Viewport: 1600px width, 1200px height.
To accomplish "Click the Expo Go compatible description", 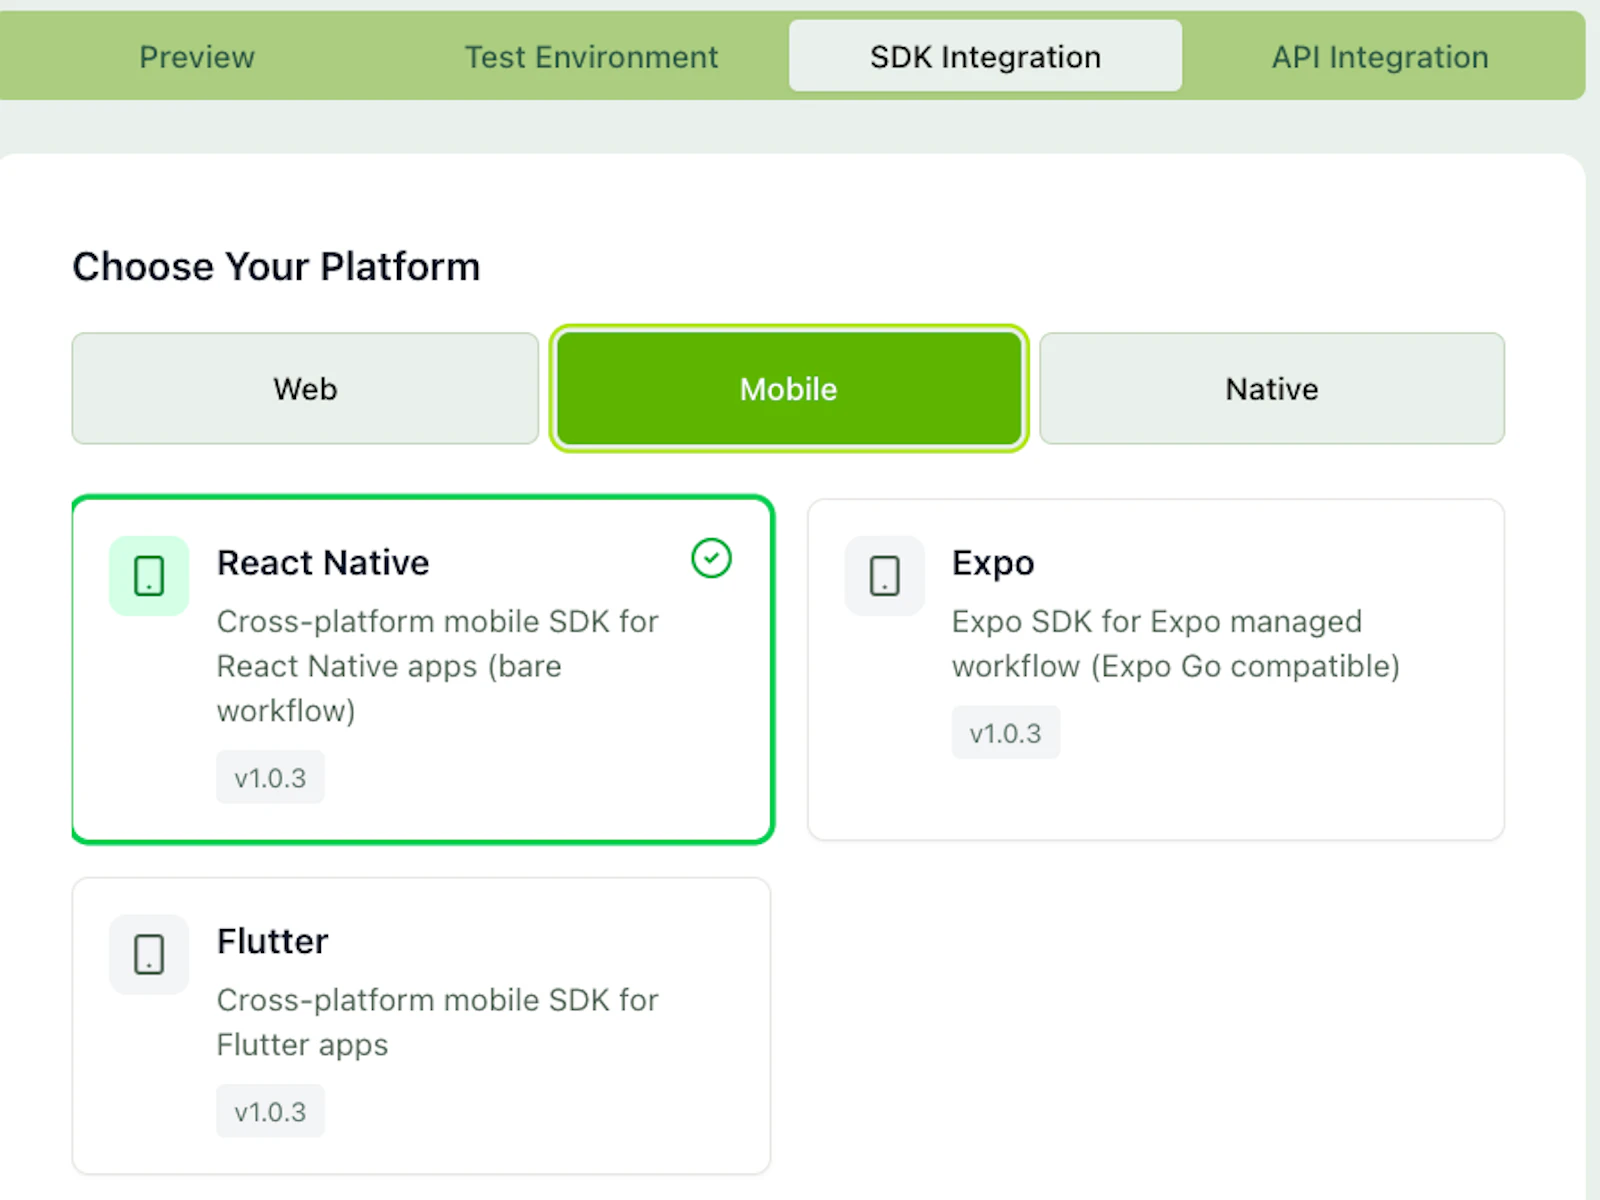I will click(1176, 644).
